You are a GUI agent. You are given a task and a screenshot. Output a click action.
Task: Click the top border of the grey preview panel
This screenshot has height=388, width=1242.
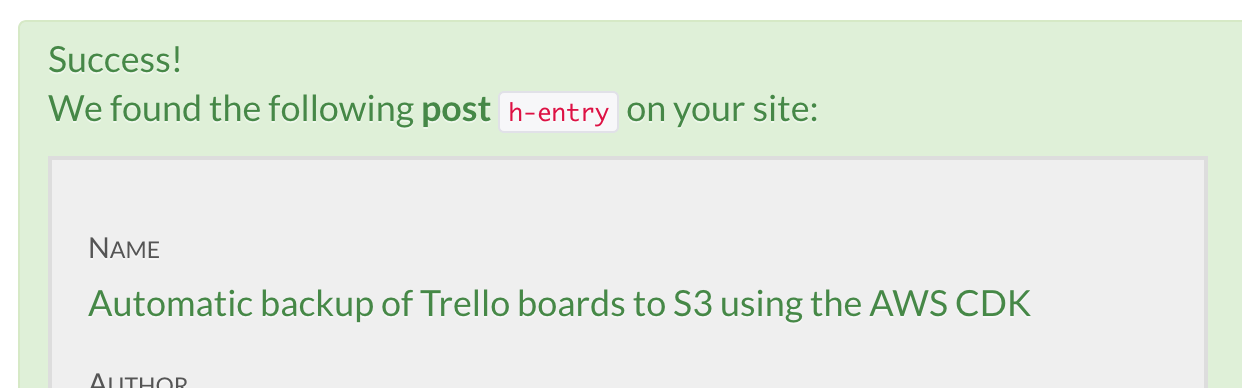pyautogui.click(x=628, y=157)
